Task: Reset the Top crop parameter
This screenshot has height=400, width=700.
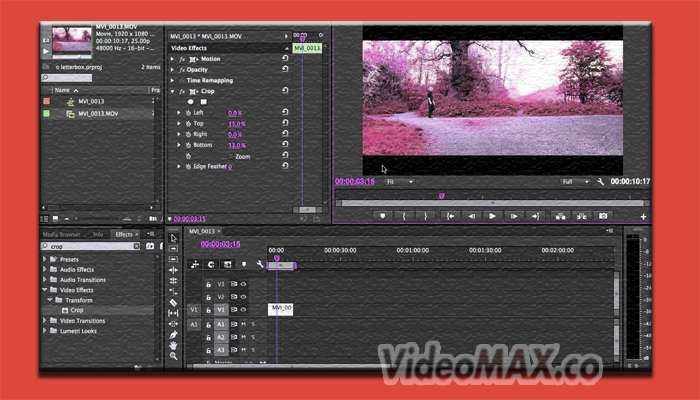Action: coord(285,123)
